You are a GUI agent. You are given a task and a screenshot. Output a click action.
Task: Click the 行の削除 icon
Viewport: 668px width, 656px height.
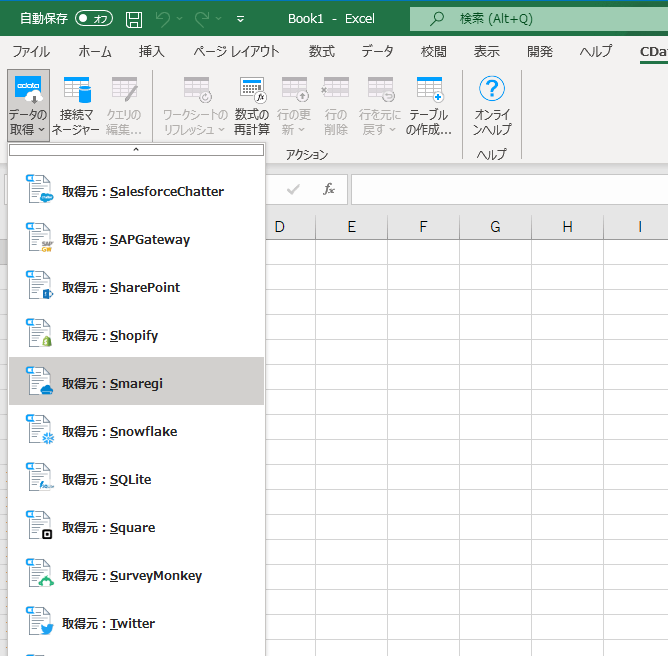pyautogui.click(x=336, y=90)
